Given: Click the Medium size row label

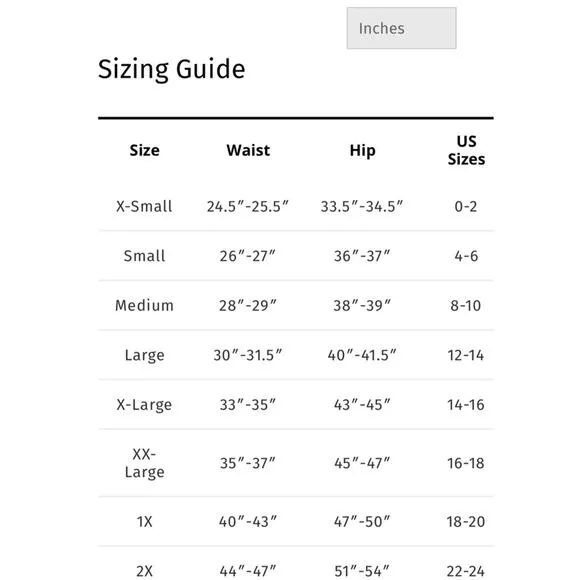Looking at the screenshot, I should point(144,306).
